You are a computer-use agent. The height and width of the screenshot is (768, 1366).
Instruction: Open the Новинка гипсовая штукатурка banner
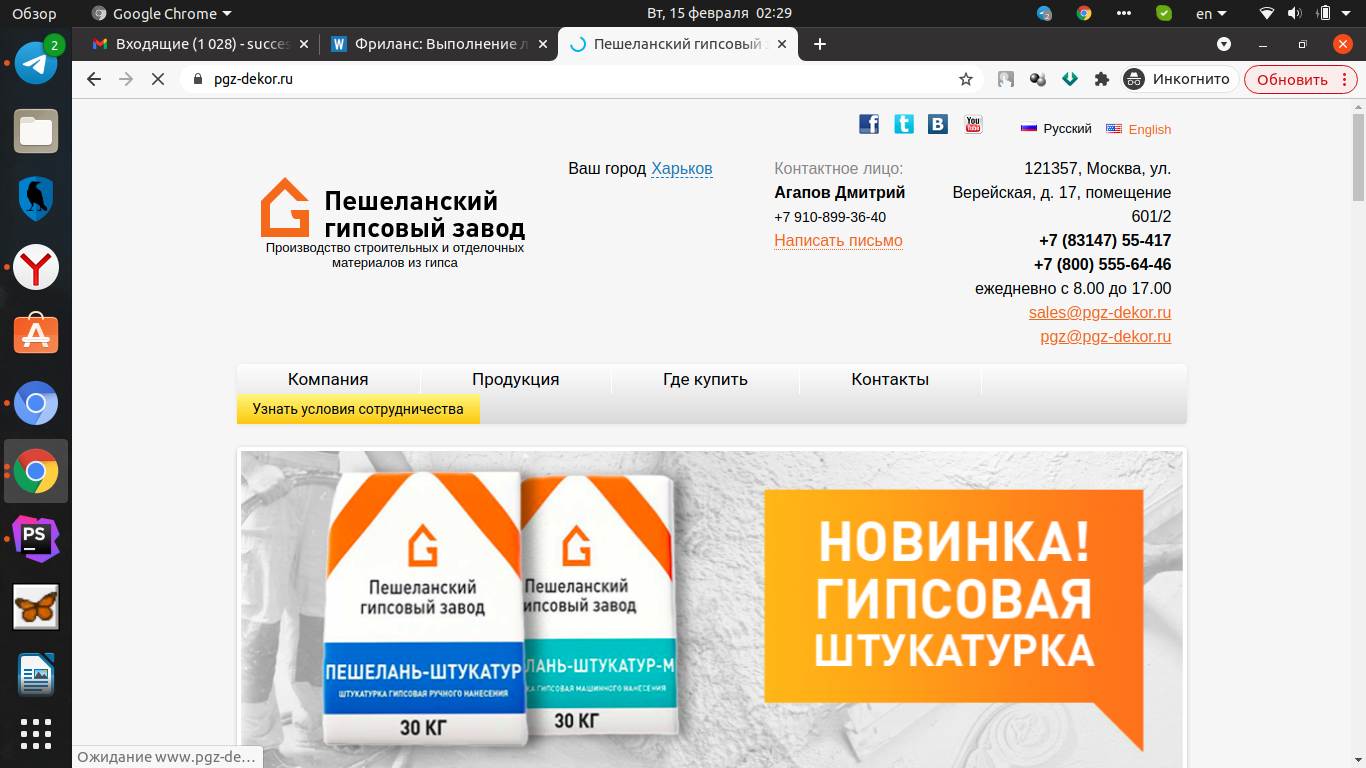coord(712,609)
